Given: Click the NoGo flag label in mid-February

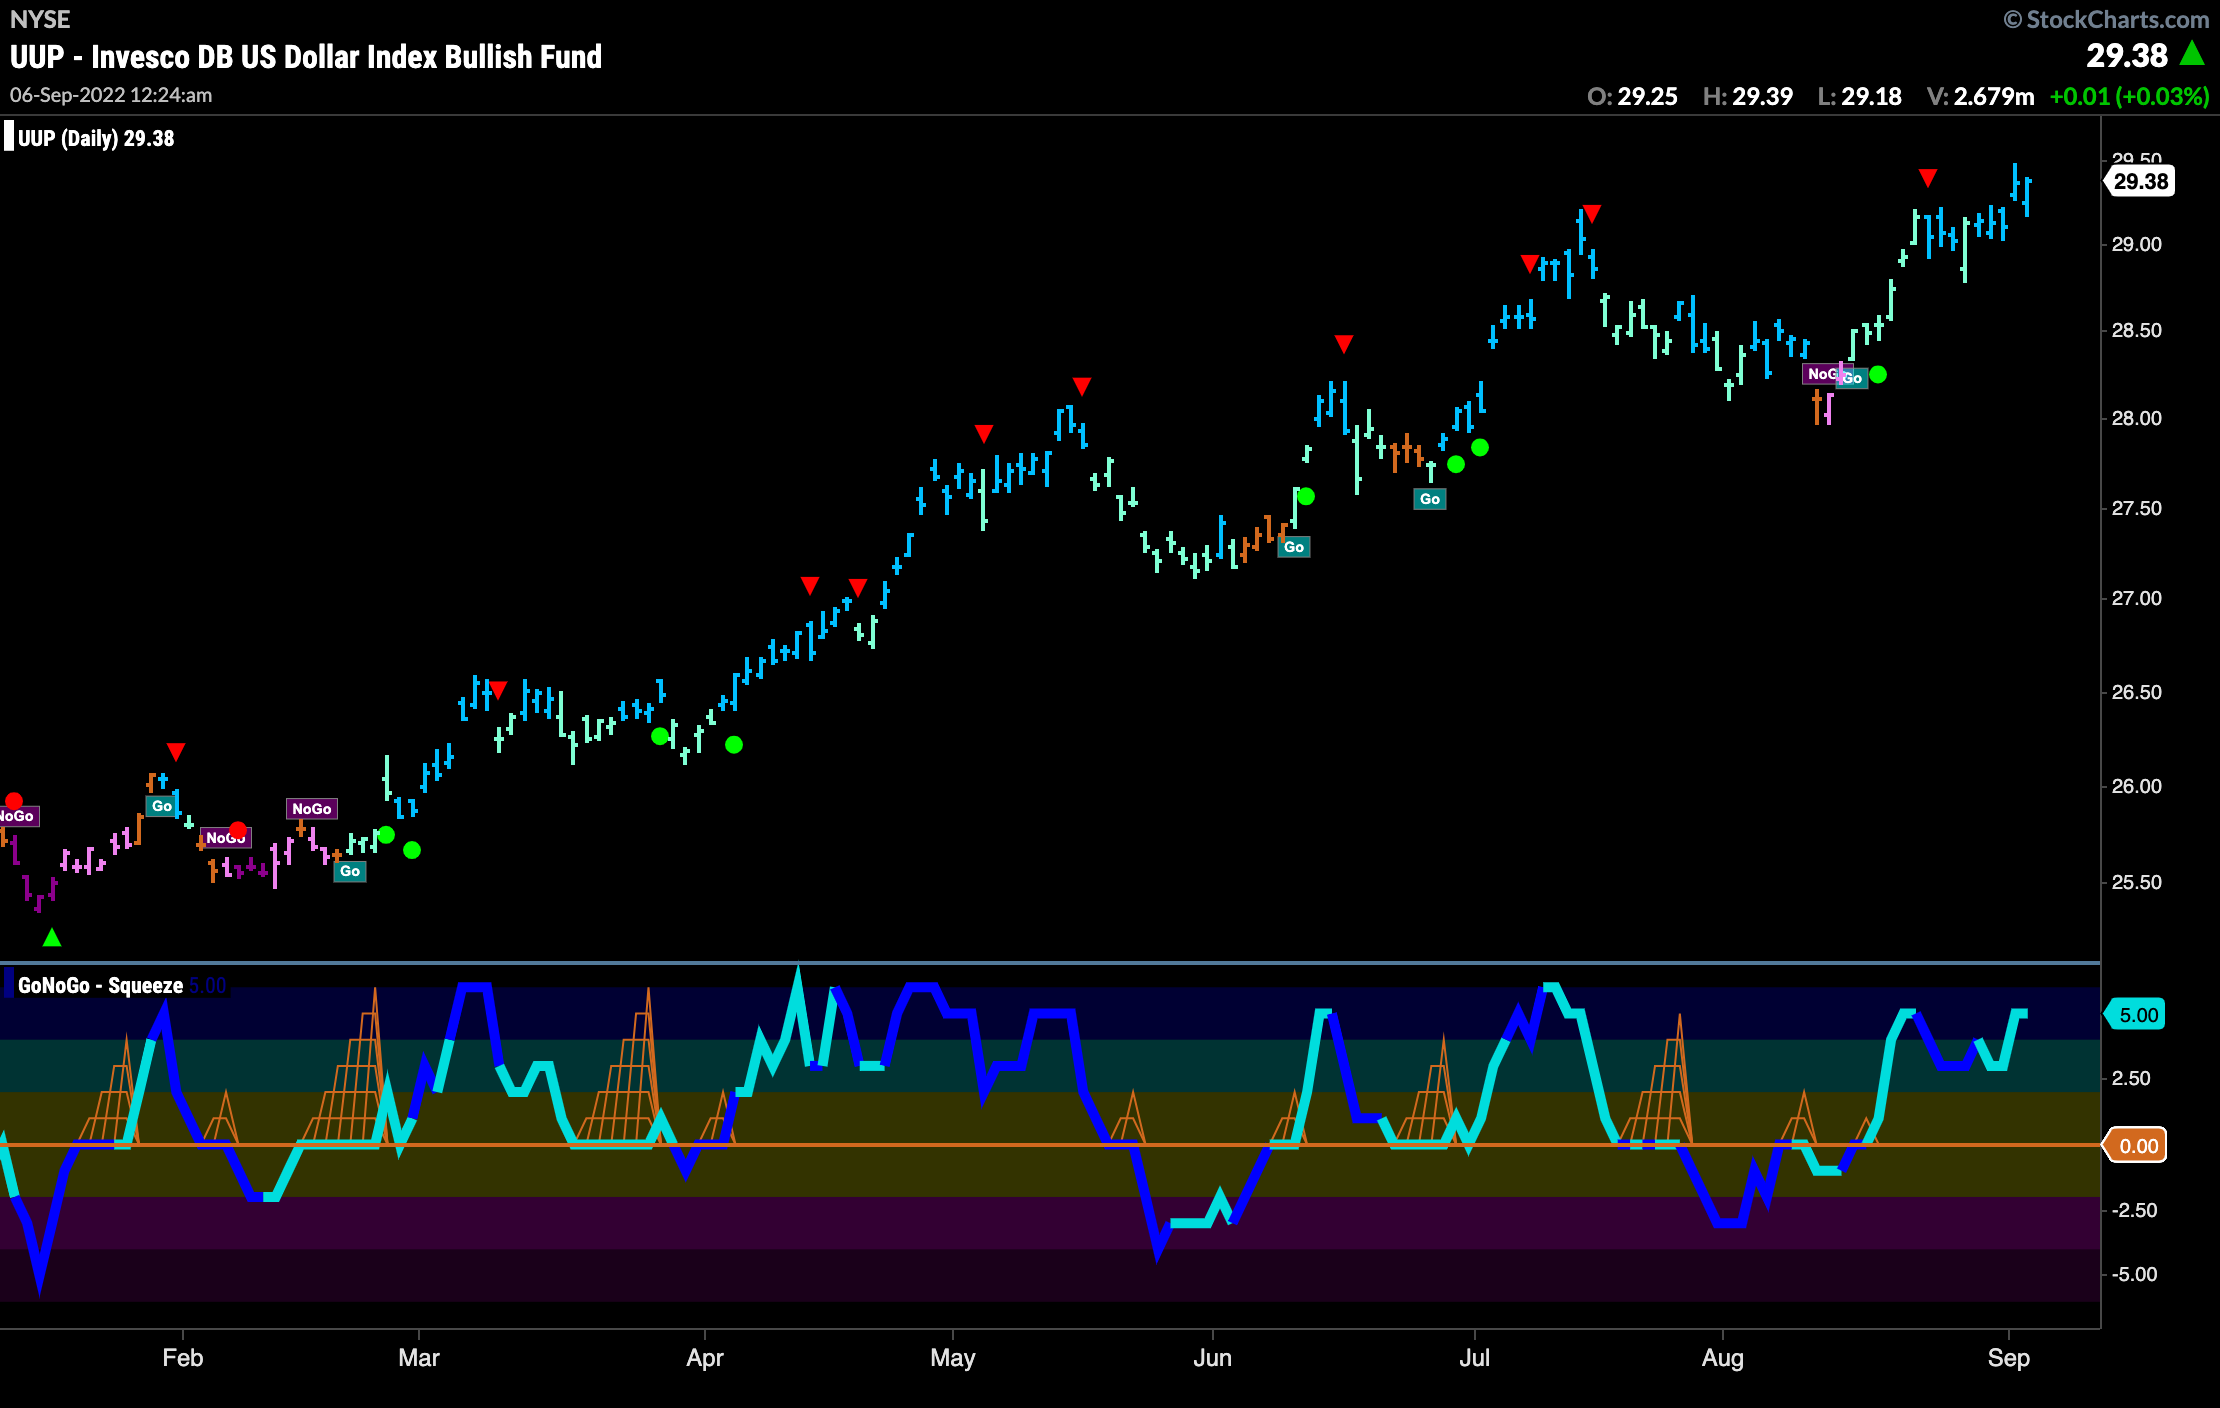Looking at the screenshot, I should [x=312, y=808].
